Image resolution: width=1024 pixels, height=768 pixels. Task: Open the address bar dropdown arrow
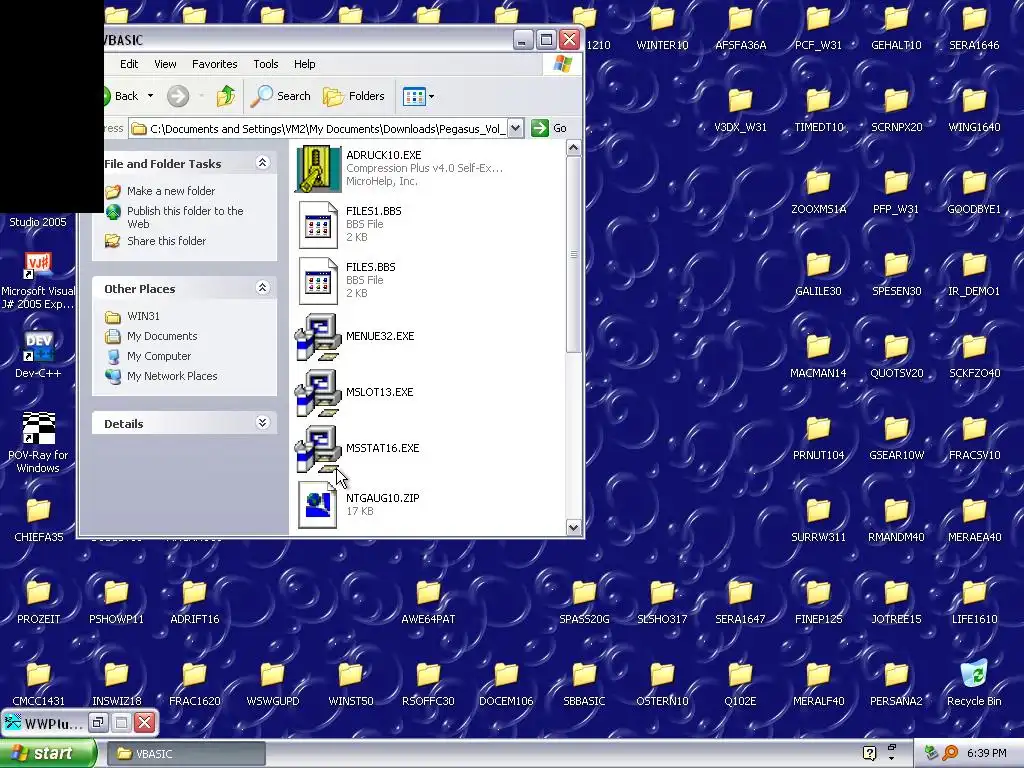tap(515, 128)
